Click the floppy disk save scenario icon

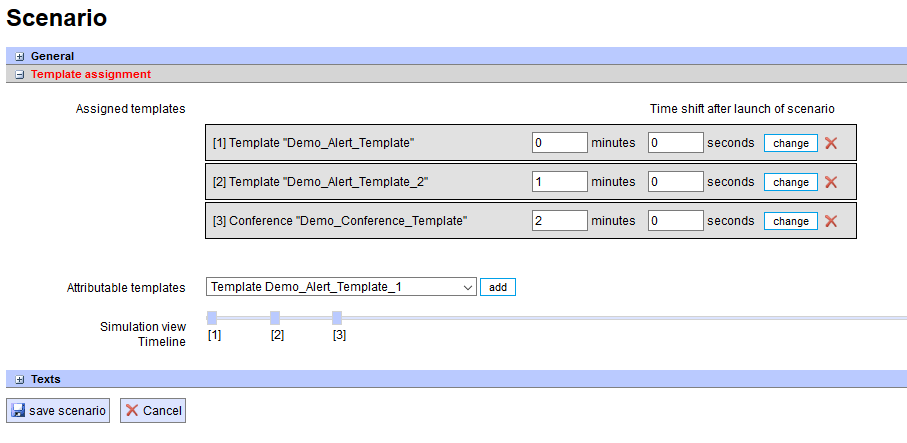(x=18, y=411)
